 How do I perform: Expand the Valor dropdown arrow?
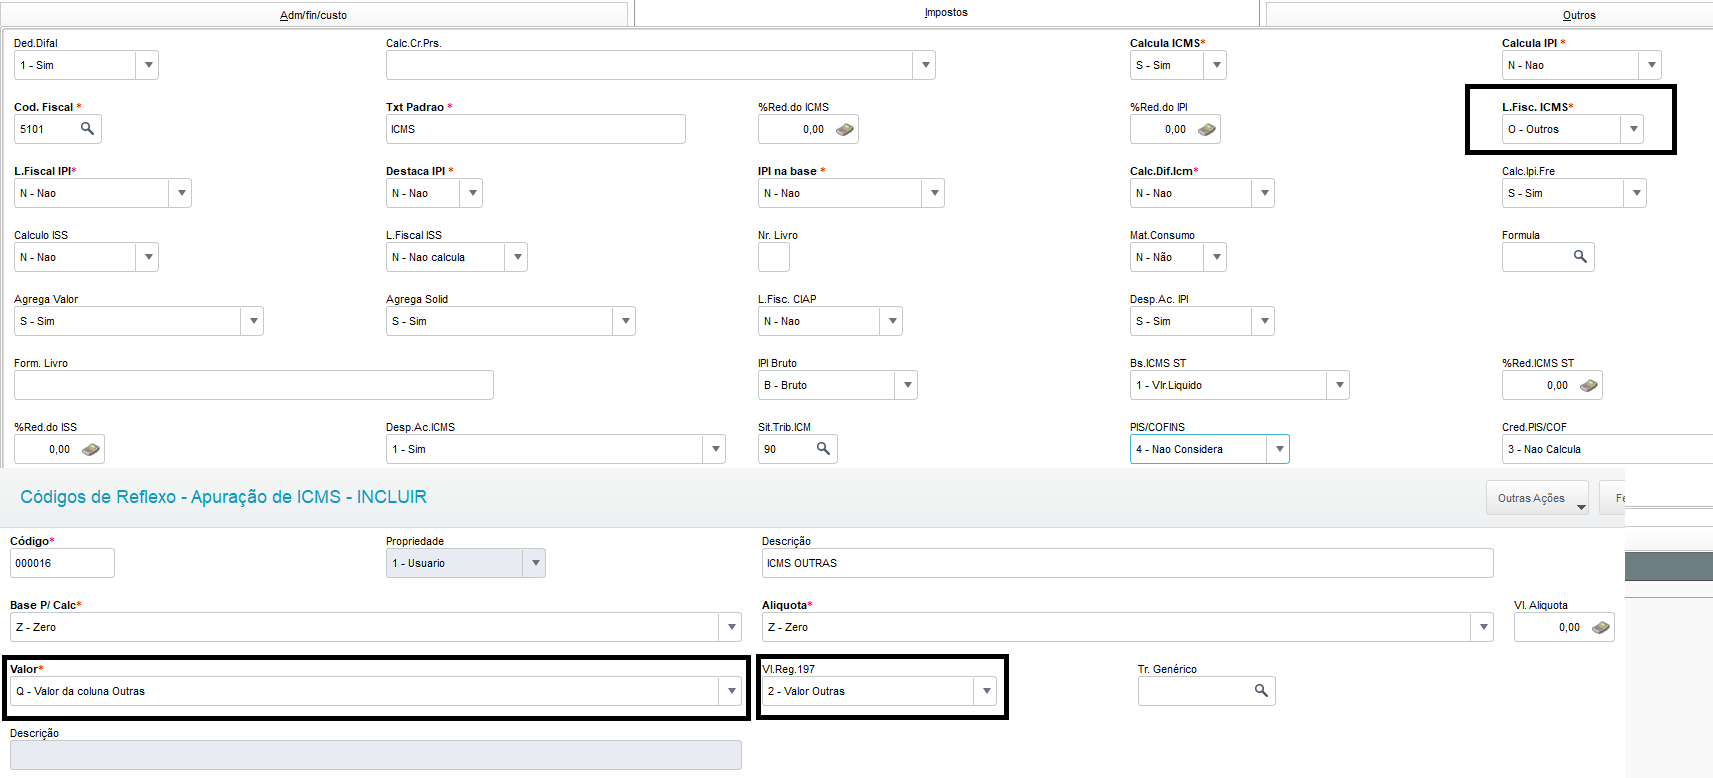731,691
